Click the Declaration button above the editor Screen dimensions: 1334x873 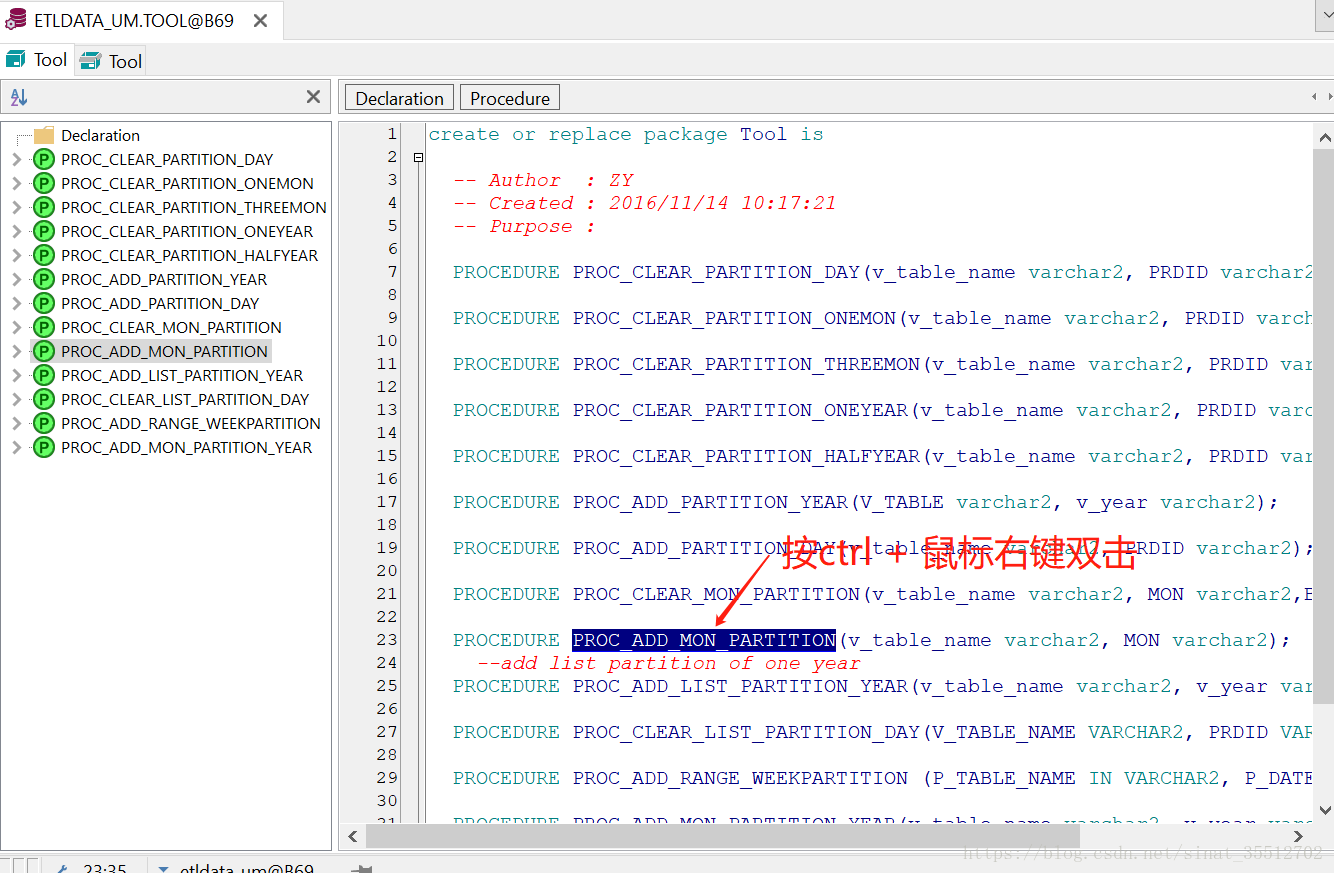click(x=399, y=98)
